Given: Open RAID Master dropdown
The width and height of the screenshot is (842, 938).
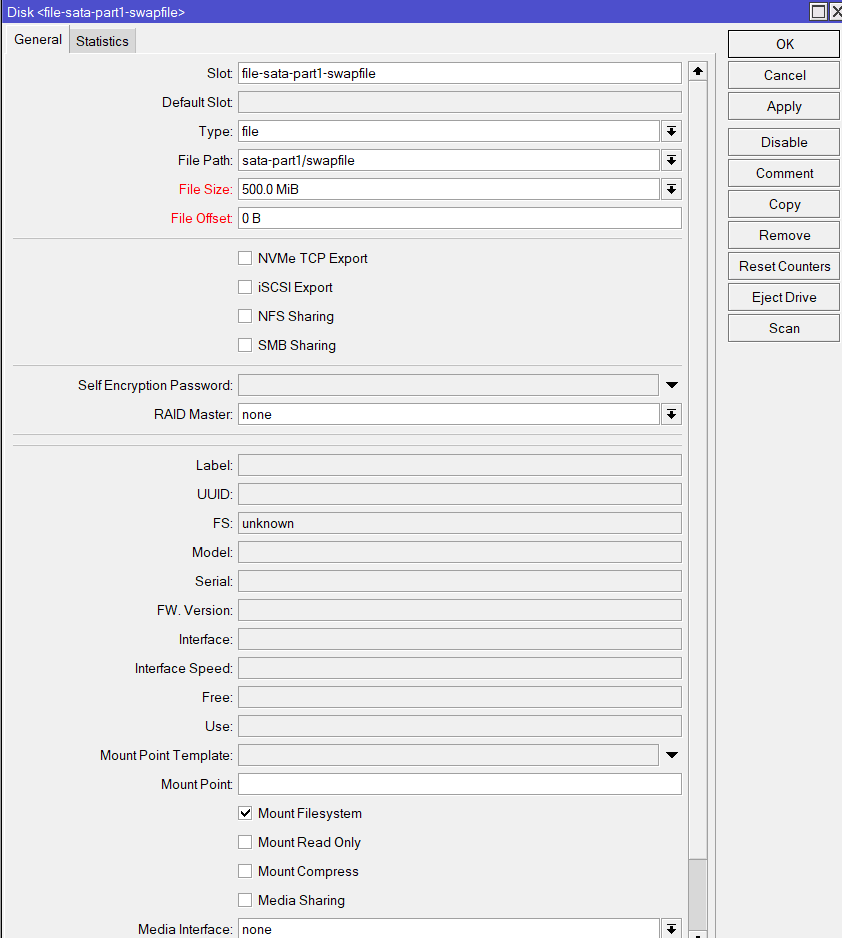Looking at the screenshot, I should (x=672, y=415).
